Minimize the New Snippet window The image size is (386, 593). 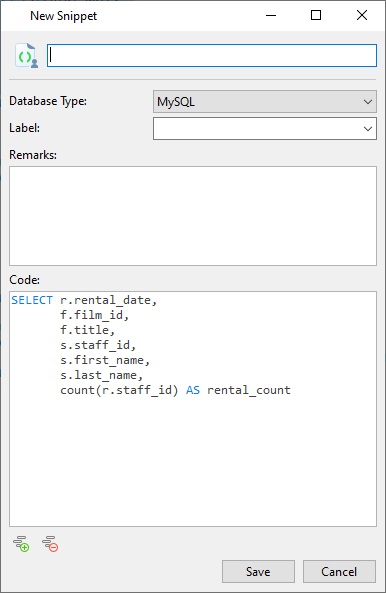(271, 16)
